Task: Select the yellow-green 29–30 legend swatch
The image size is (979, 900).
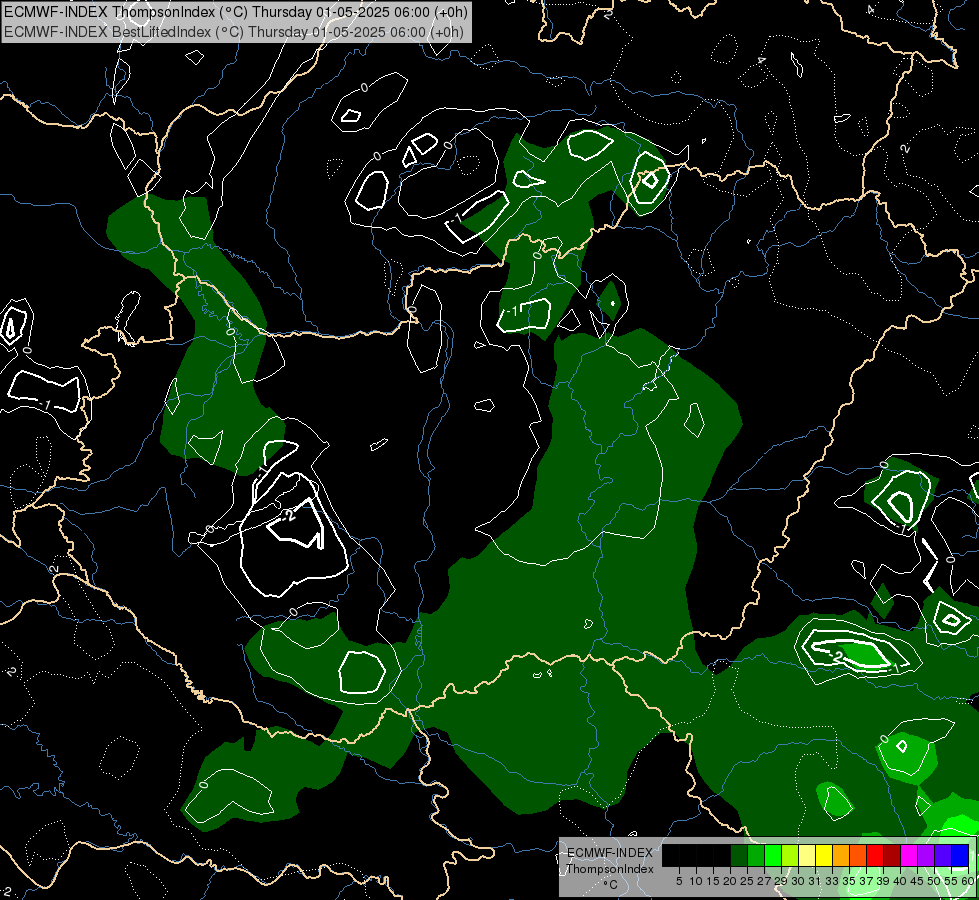Action: click(x=790, y=855)
